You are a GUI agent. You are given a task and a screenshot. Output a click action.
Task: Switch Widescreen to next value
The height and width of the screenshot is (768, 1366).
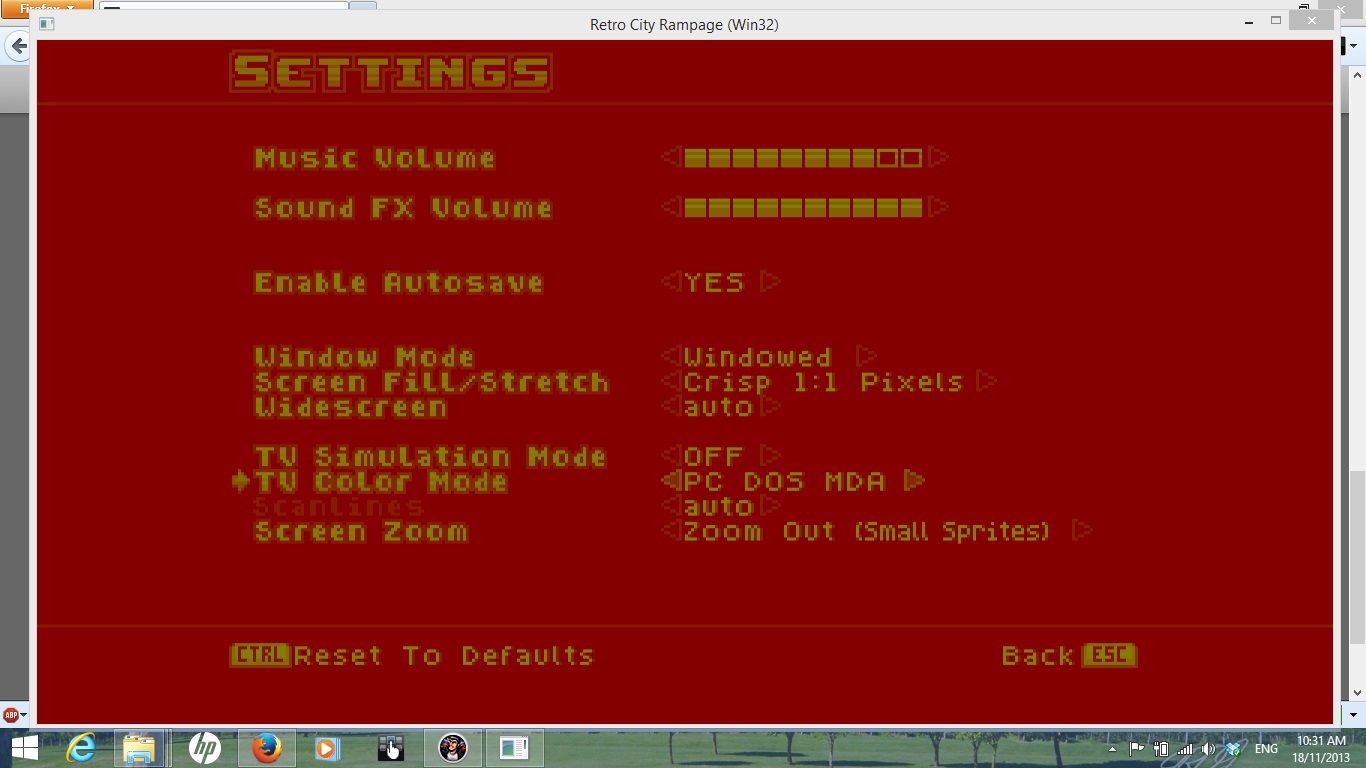point(770,406)
